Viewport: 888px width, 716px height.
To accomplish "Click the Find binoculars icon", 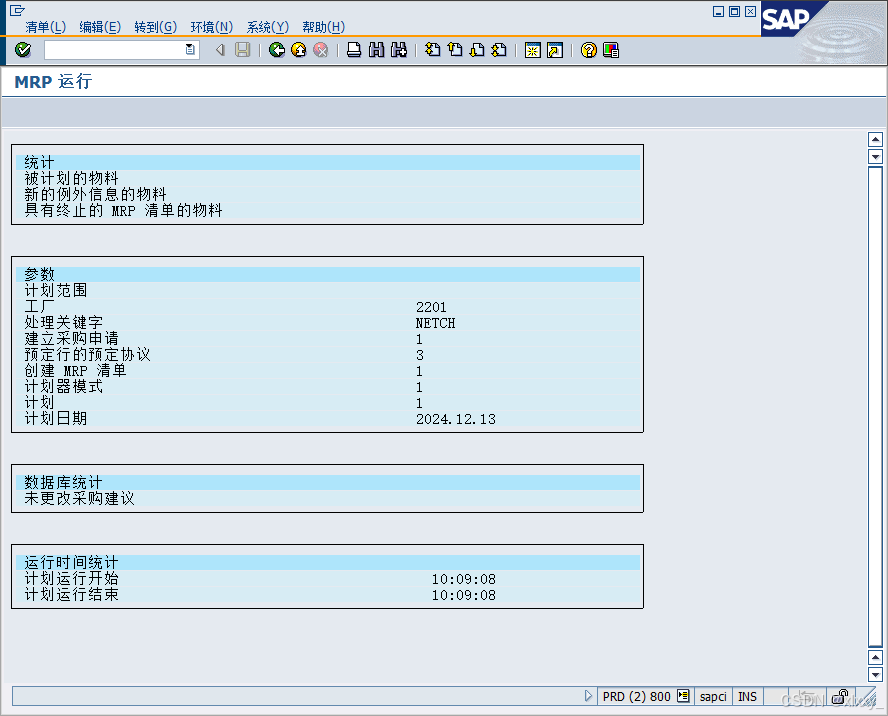I will coord(377,50).
